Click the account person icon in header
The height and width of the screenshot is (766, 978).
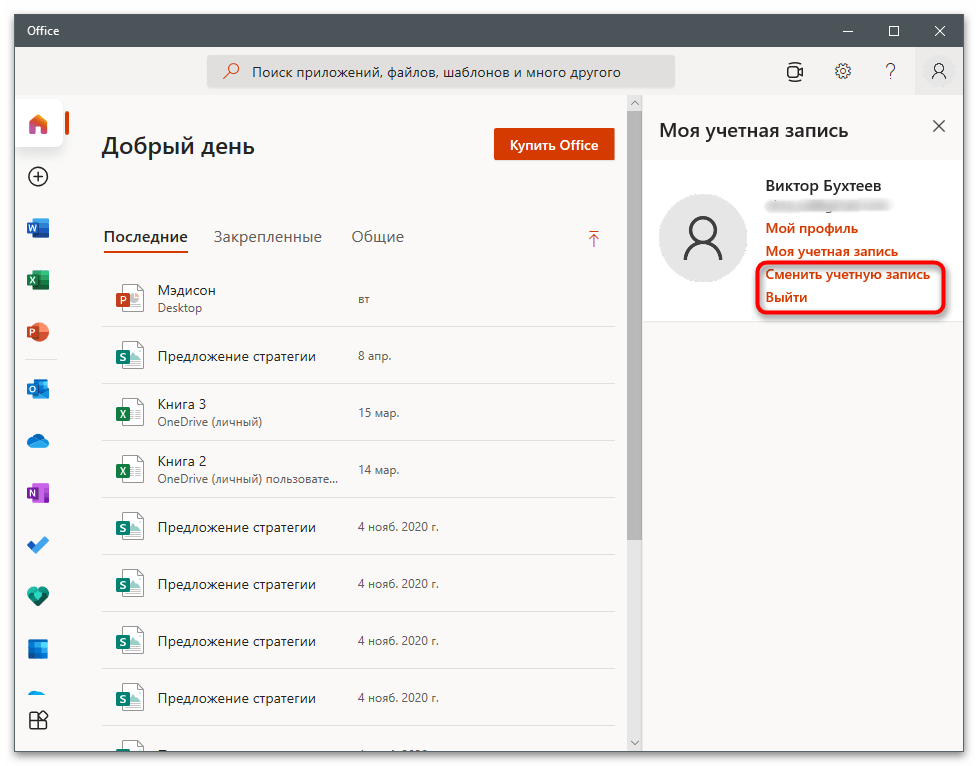[939, 71]
